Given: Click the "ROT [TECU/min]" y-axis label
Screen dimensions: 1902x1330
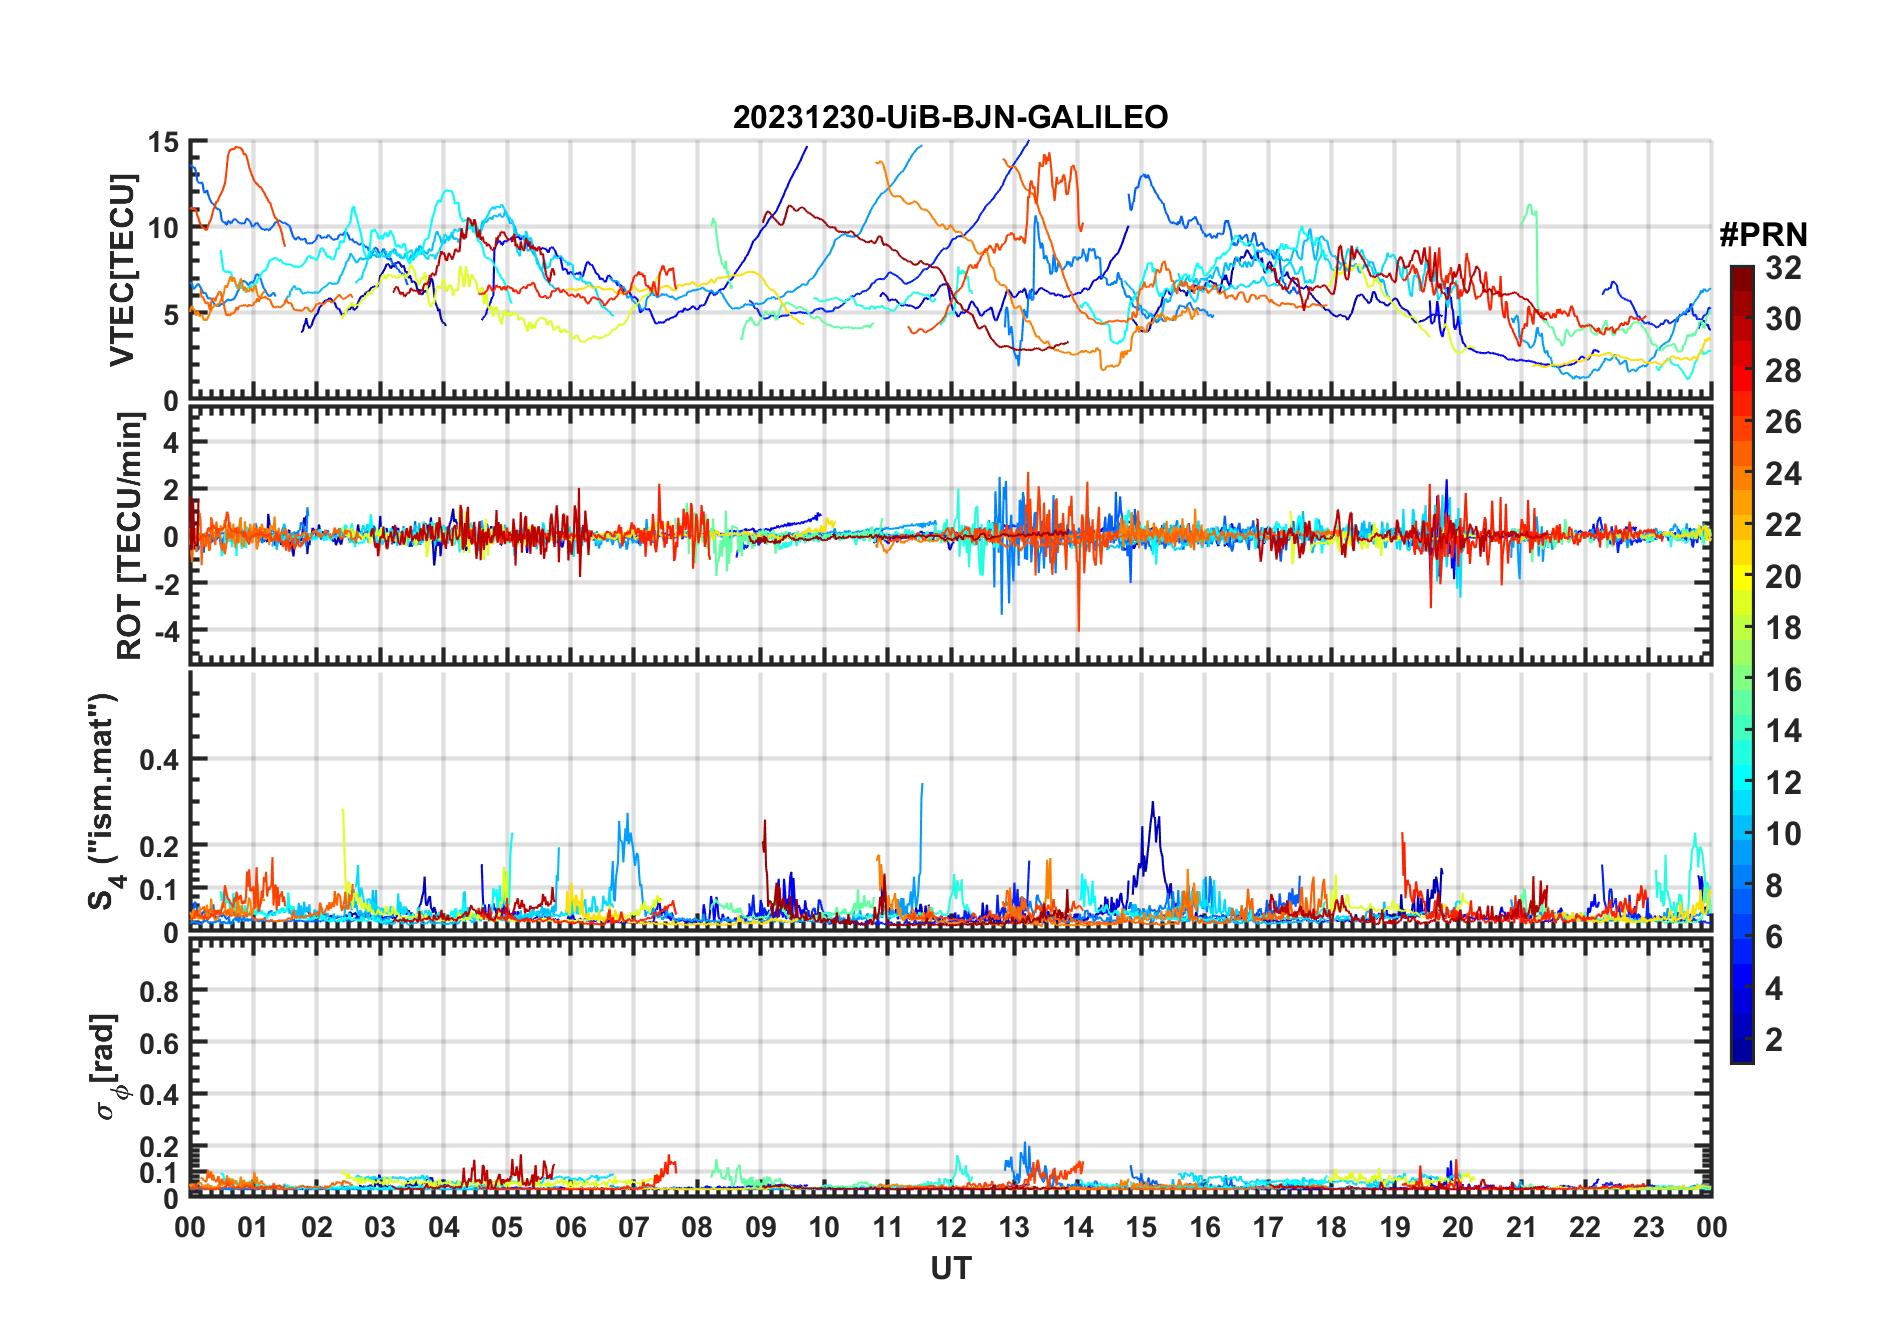Looking at the screenshot, I should tap(129, 536).
